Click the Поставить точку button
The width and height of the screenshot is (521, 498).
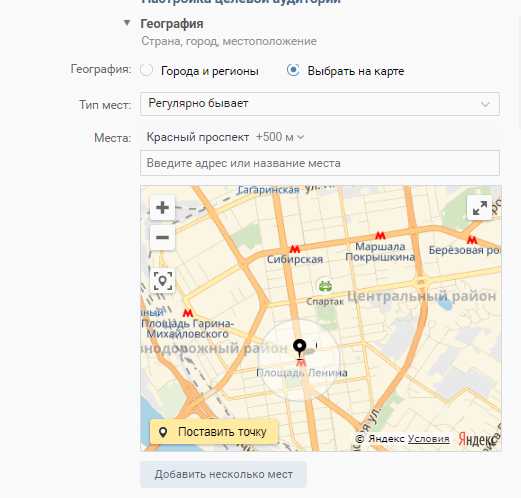tap(214, 432)
